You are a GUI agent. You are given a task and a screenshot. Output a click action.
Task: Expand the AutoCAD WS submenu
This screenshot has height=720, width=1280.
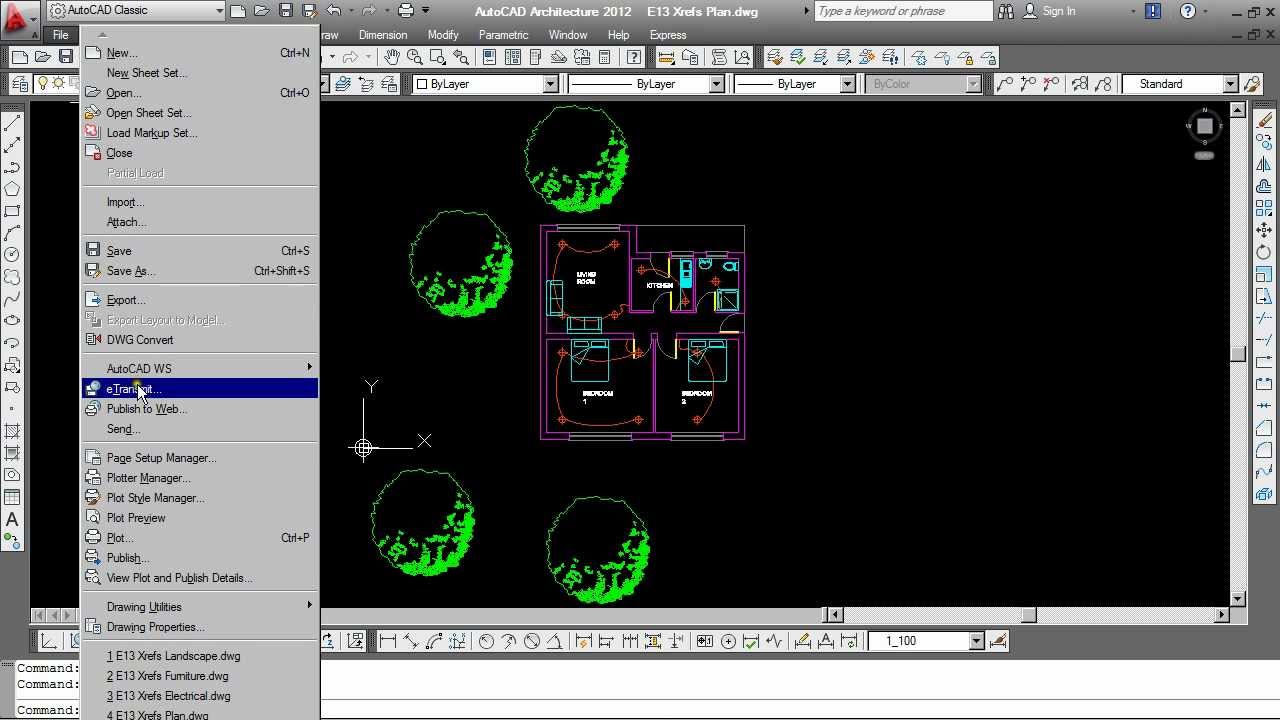coord(200,369)
